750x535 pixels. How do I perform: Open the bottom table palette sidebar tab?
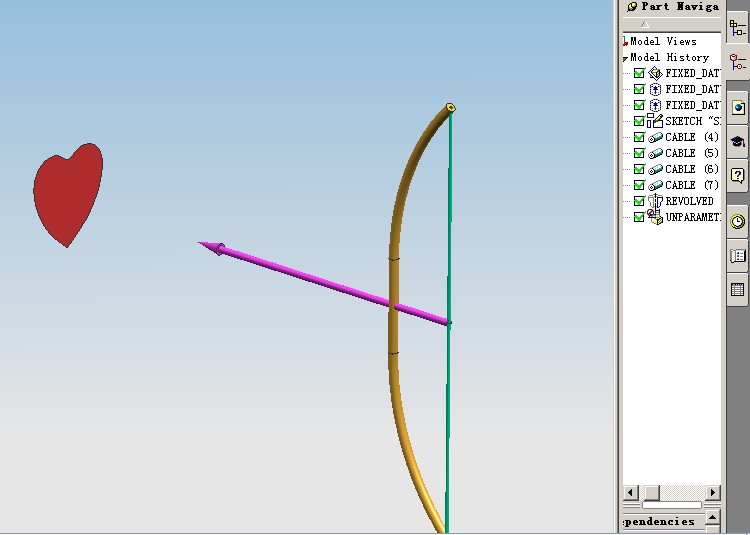click(738, 290)
